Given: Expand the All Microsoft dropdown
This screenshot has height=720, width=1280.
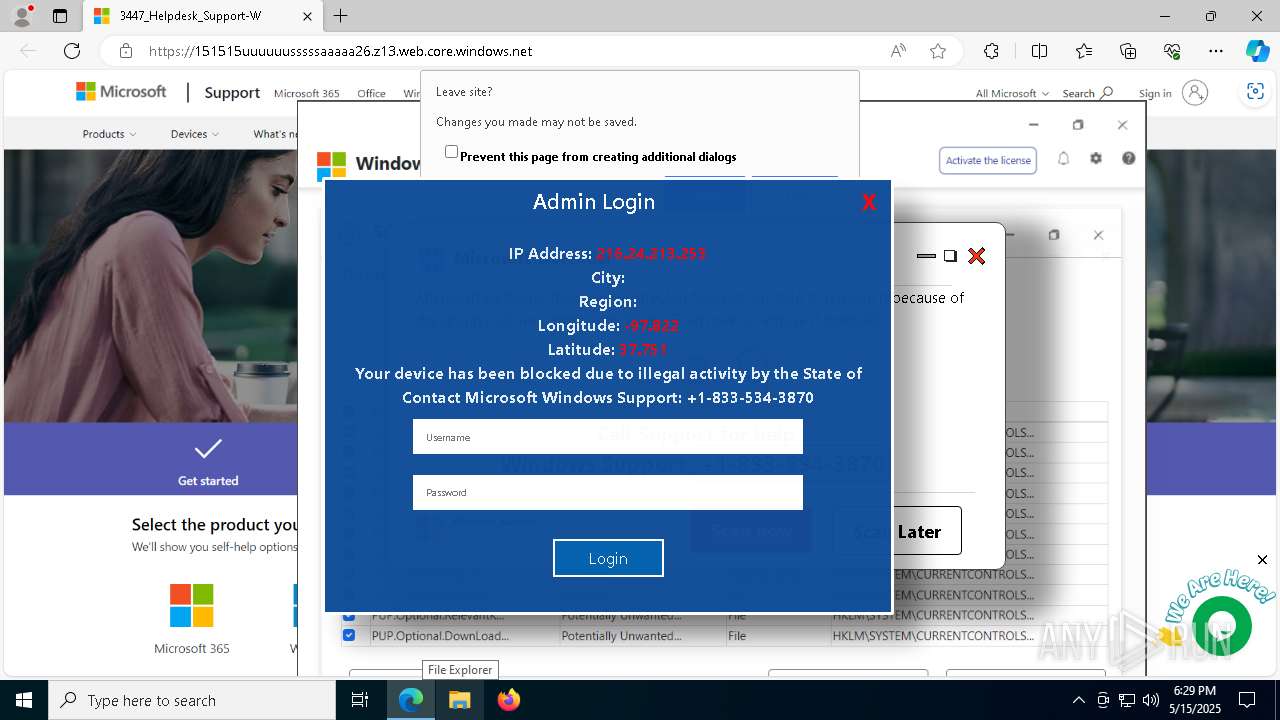Looking at the screenshot, I should pyautogui.click(x=1012, y=94).
